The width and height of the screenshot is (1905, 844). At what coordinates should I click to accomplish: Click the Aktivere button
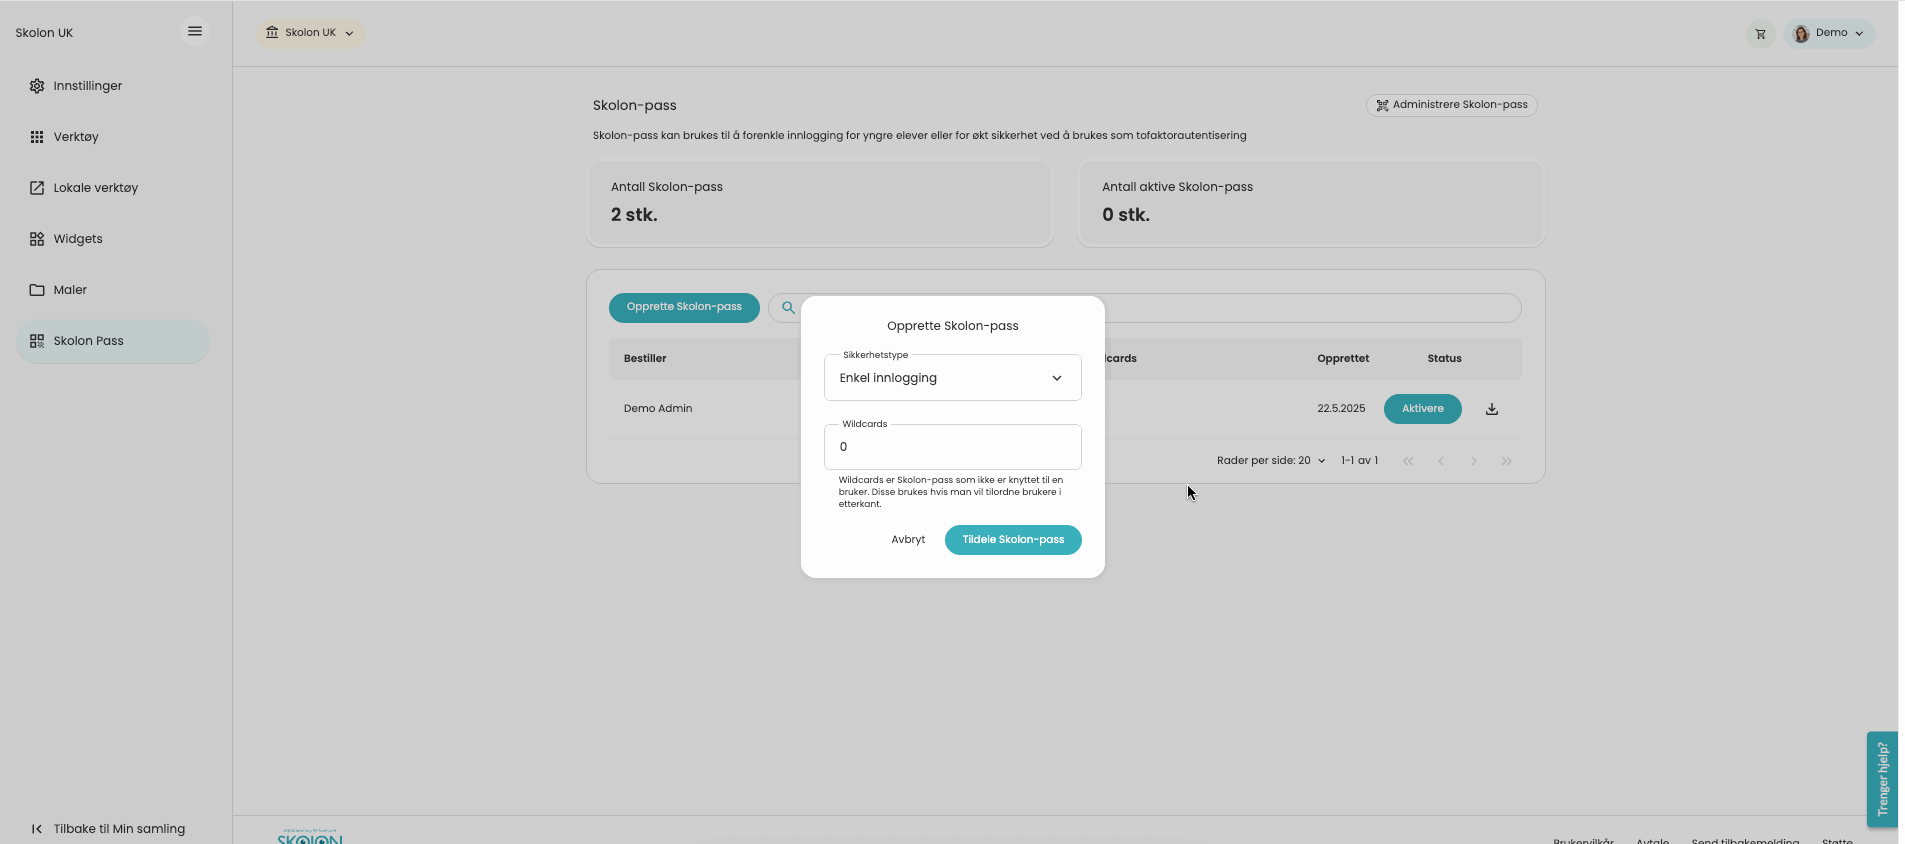tap(1422, 409)
